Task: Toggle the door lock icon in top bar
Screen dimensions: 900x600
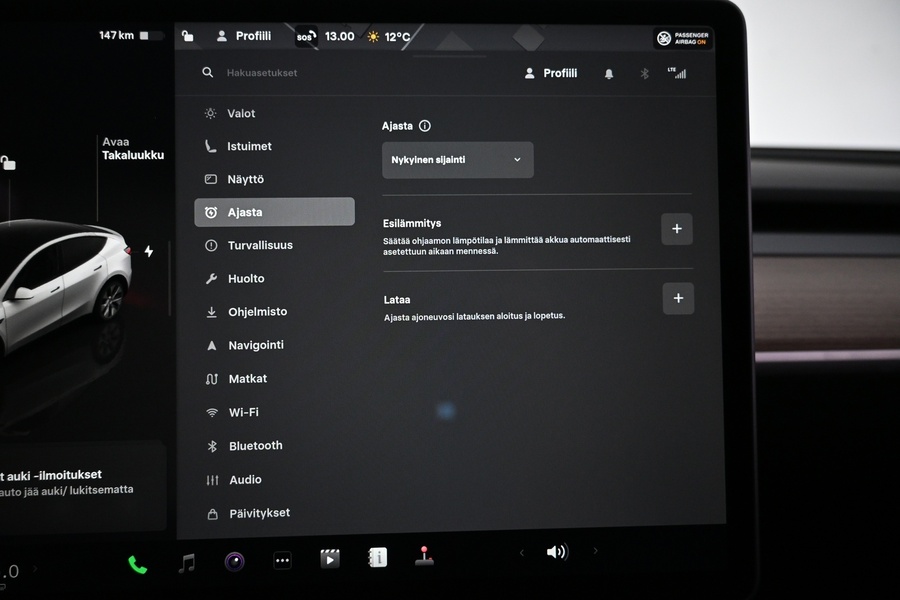Action: 187,37
